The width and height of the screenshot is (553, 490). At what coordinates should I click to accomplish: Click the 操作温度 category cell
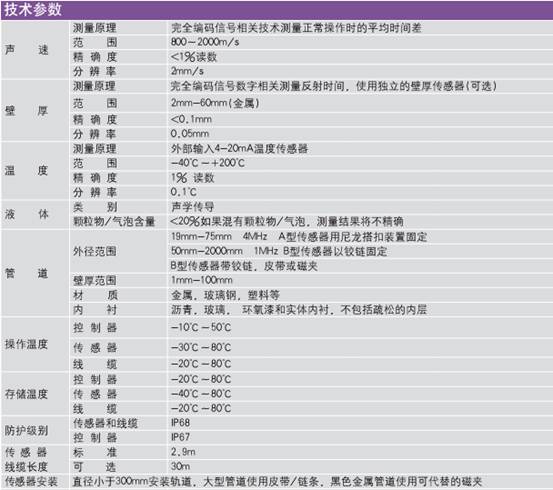35,344
